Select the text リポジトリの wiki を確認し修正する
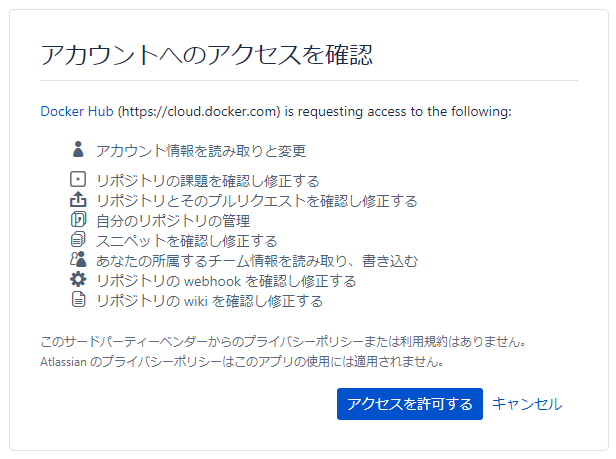Screen dimensions: 616x459 210,301
